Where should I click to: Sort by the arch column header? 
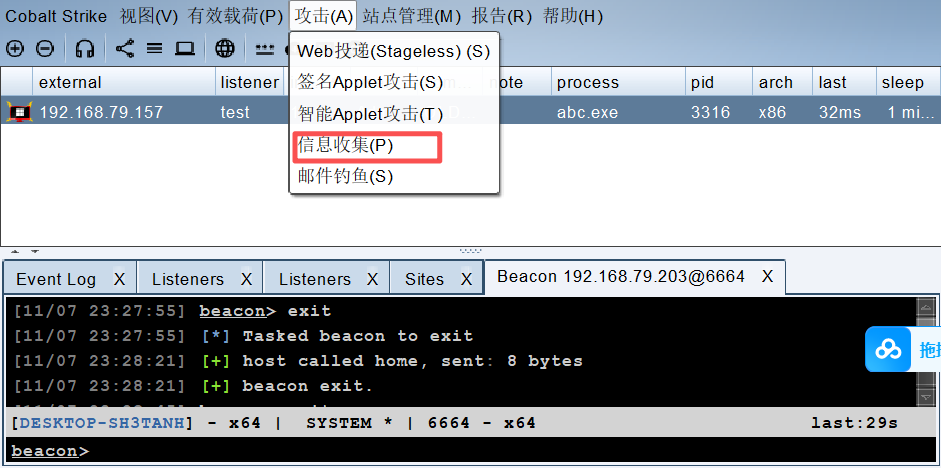point(783,82)
